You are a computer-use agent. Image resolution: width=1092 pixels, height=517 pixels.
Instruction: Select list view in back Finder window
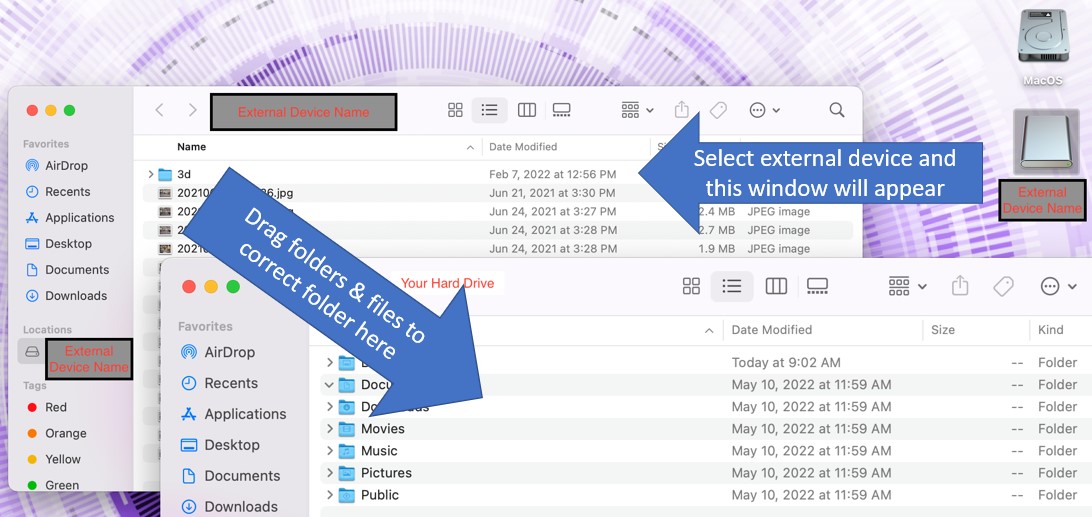pyautogui.click(x=489, y=110)
